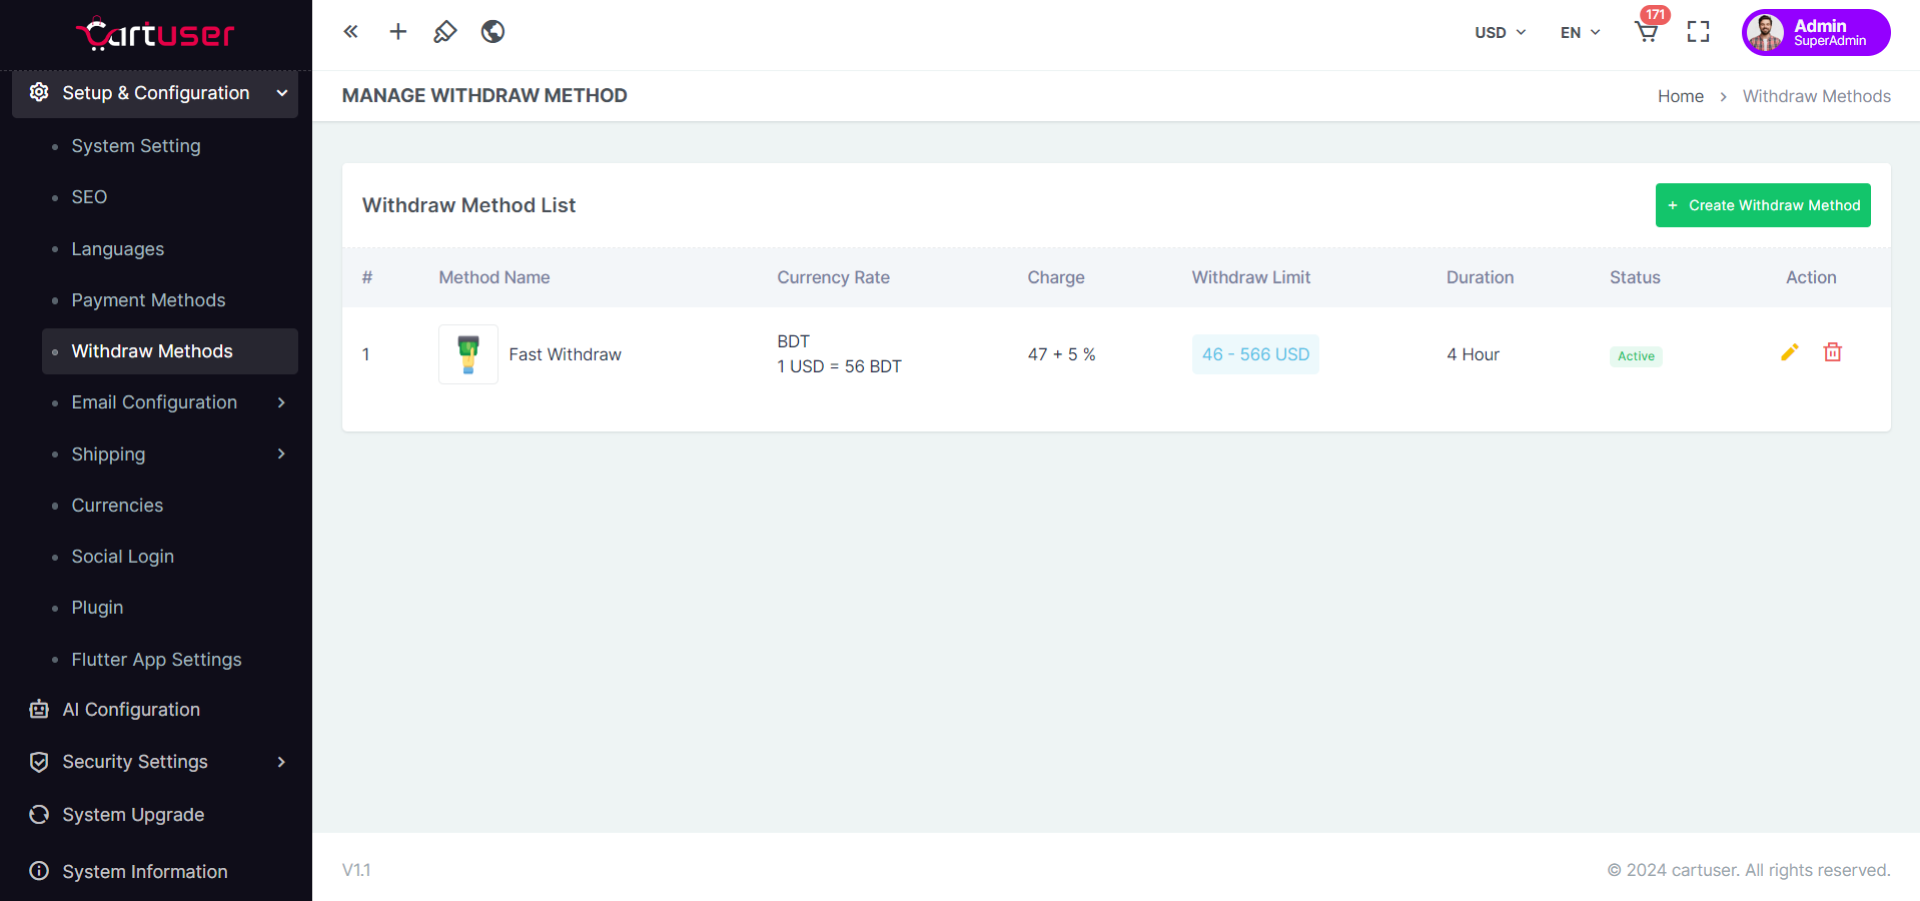Delete Fast Withdraw with trash icon
The height and width of the screenshot is (901, 1920).
pyautogui.click(x=1832, y=352)
